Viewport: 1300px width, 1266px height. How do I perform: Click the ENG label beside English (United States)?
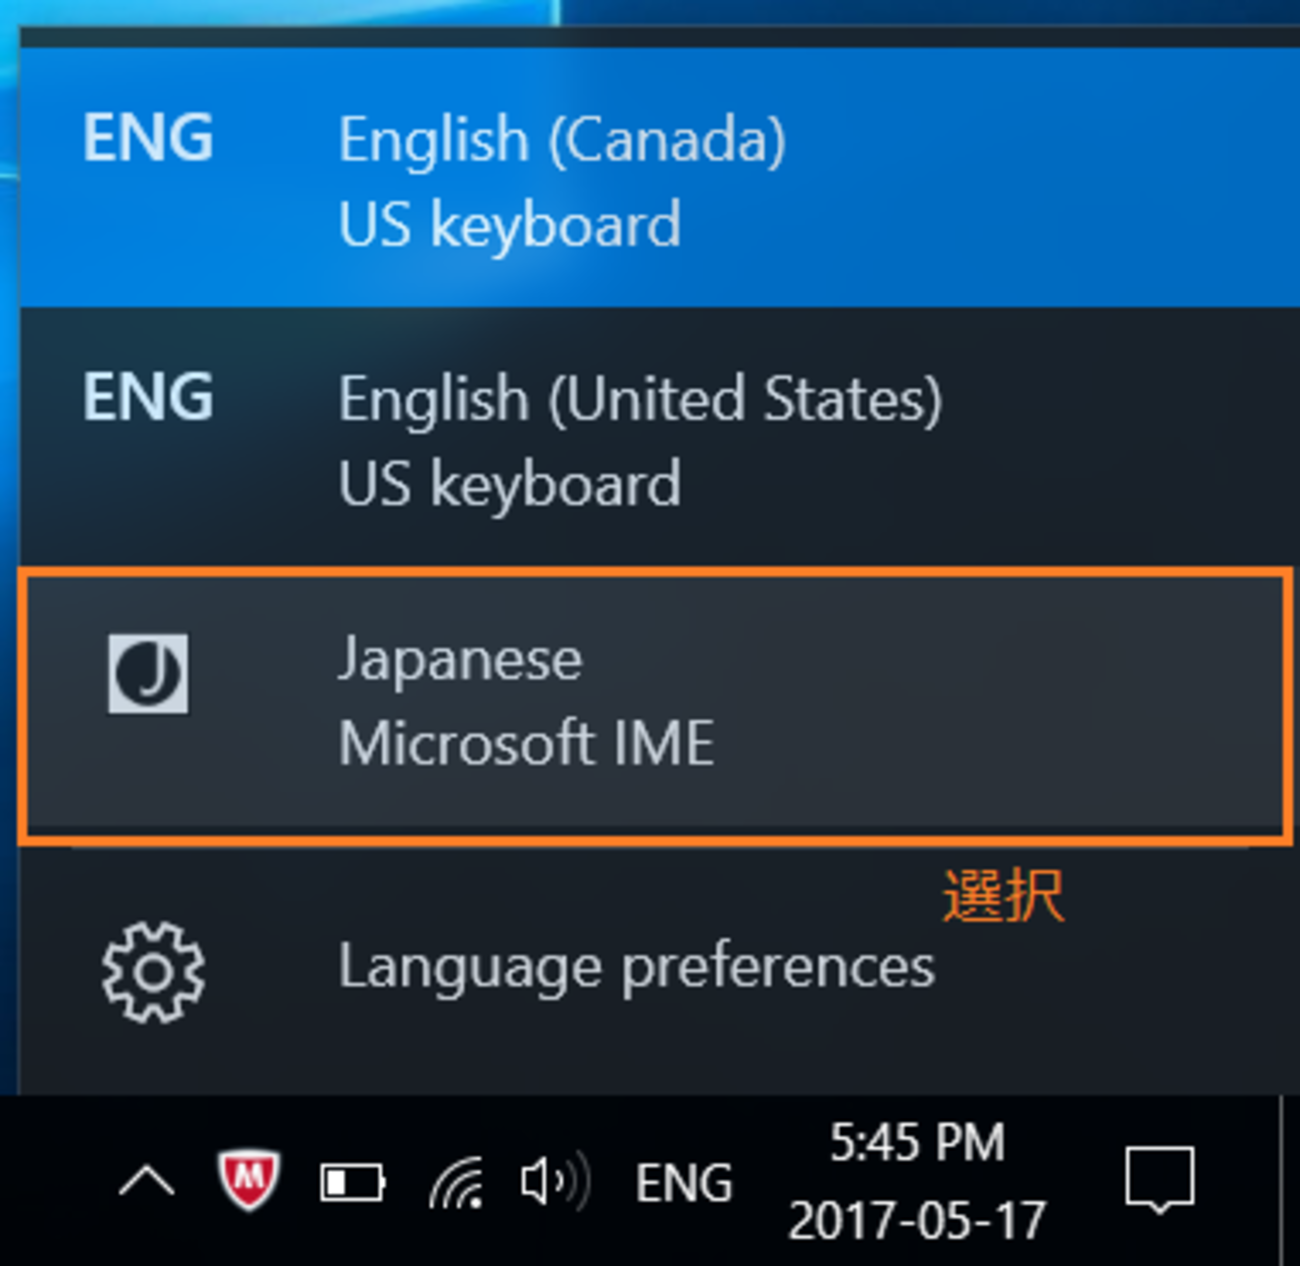[x=148, y=397]
